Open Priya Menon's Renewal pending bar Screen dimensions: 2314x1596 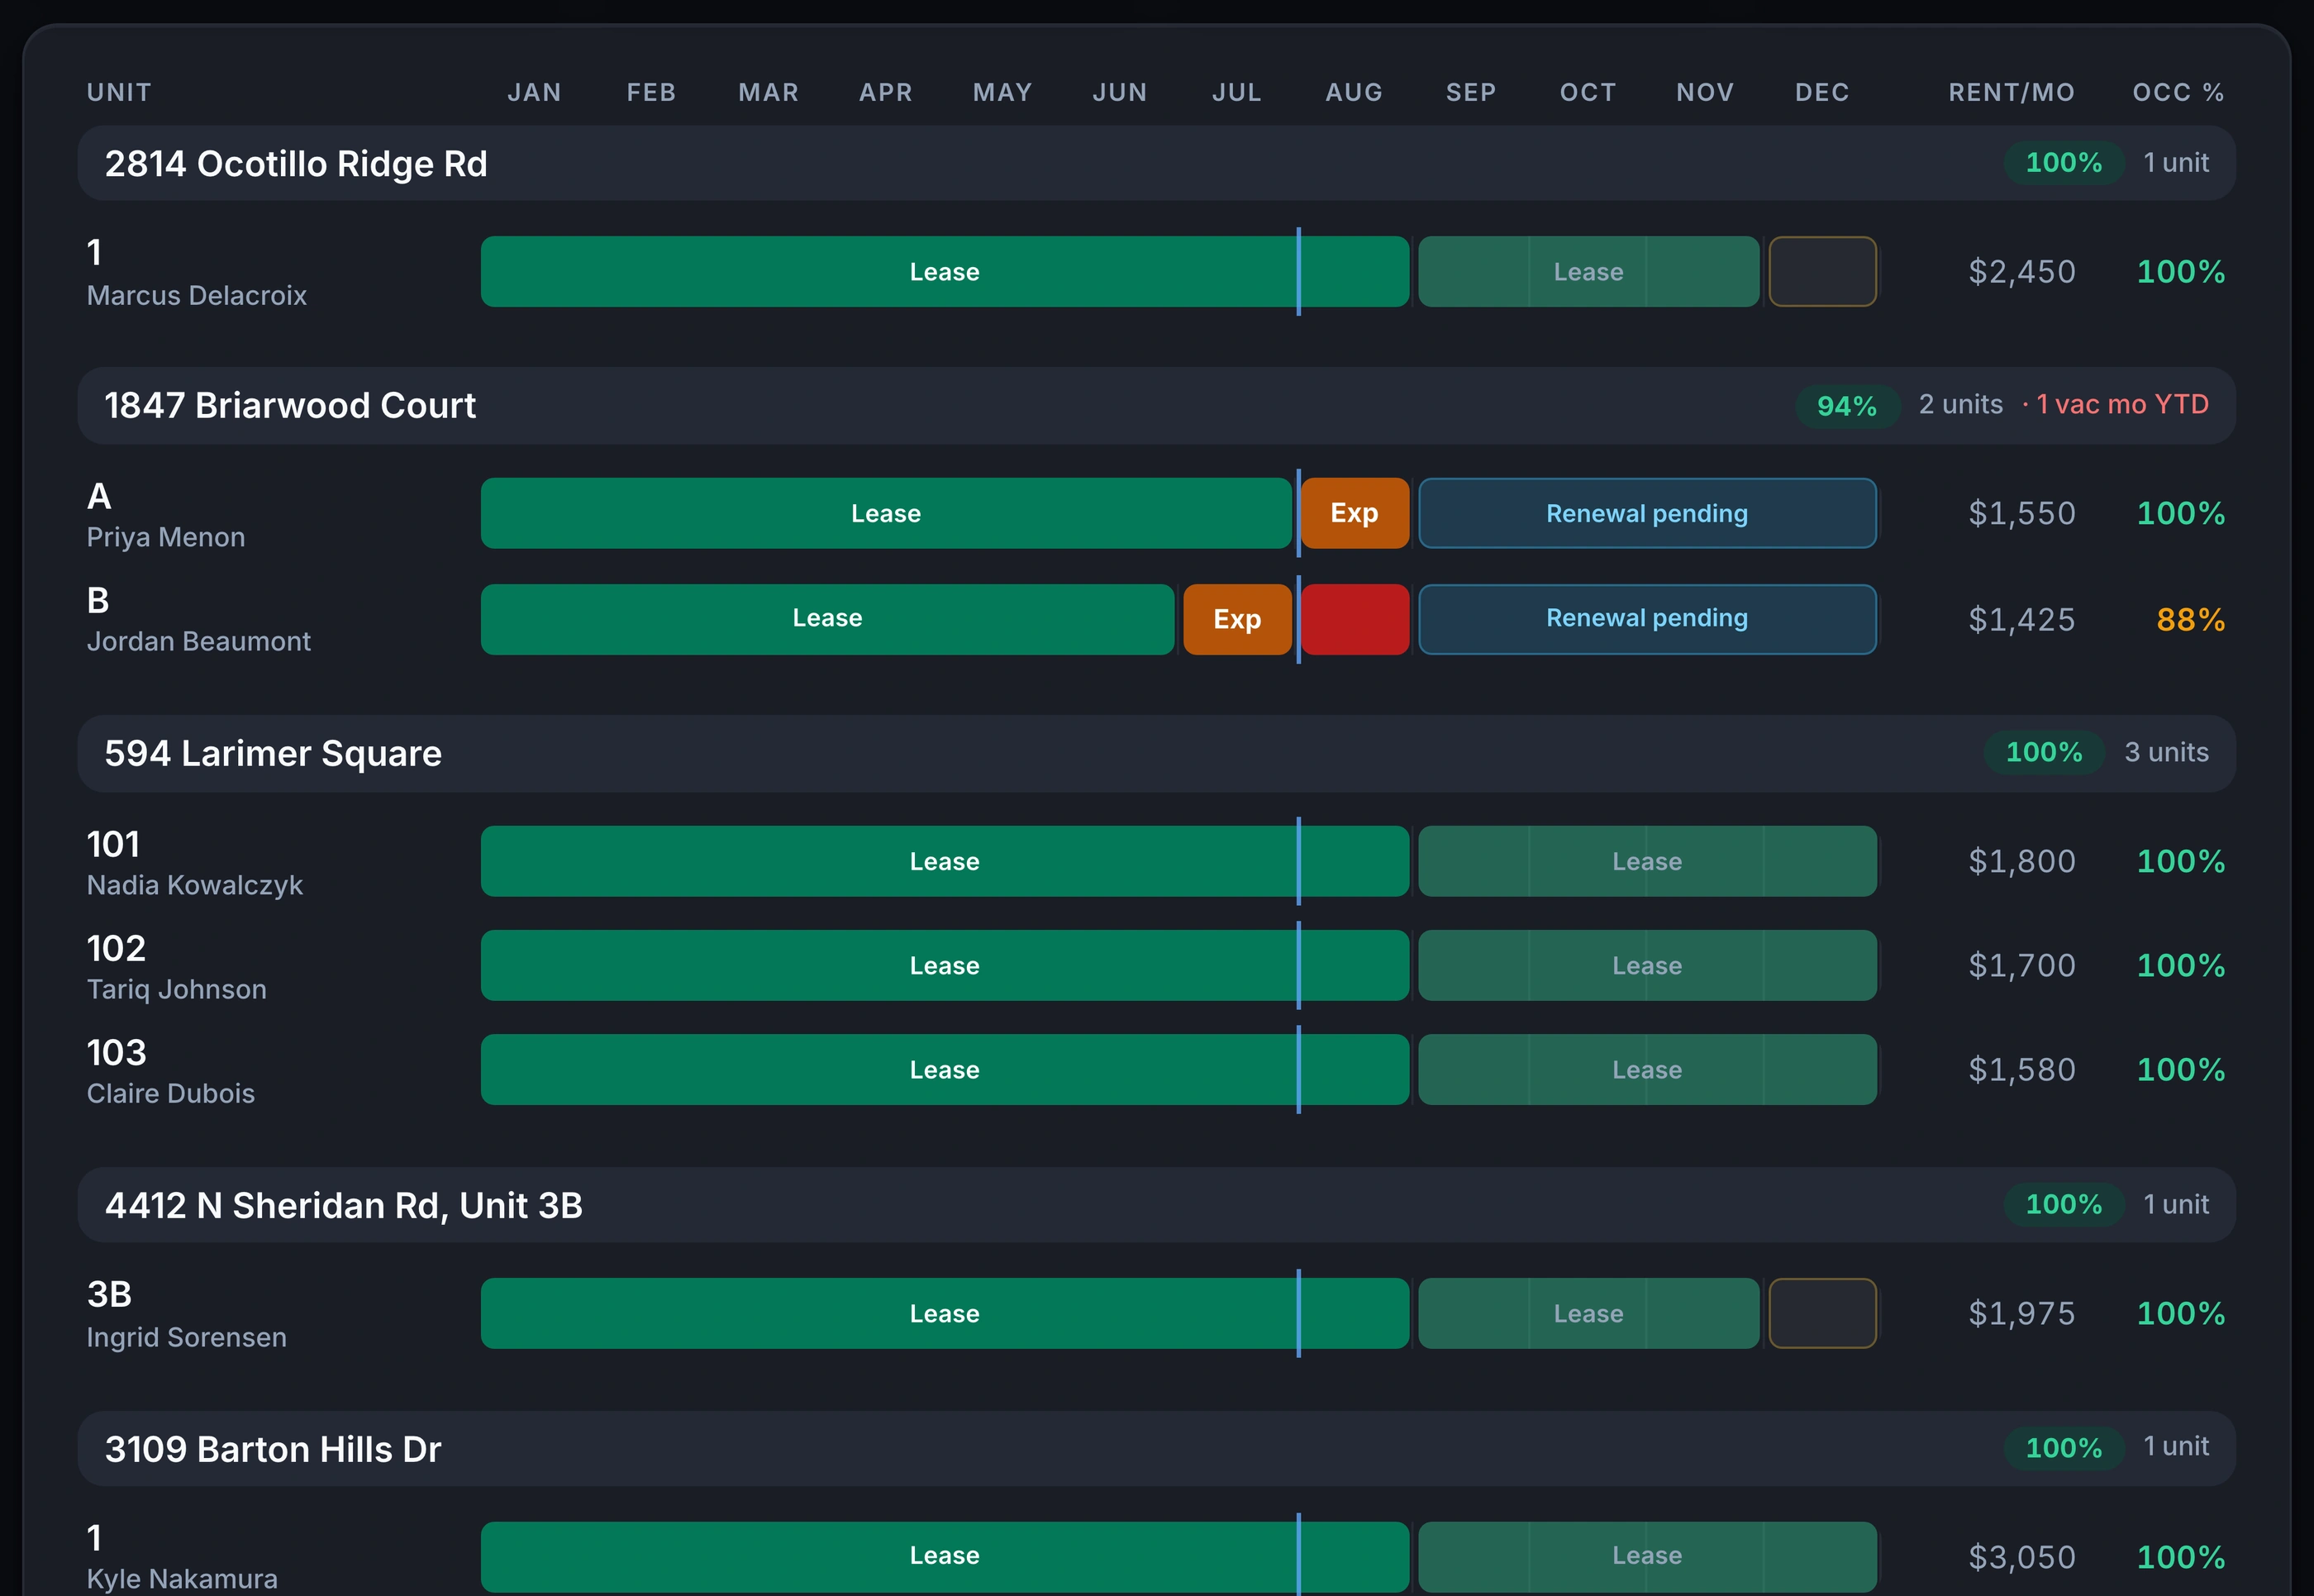pos(1647,513)
